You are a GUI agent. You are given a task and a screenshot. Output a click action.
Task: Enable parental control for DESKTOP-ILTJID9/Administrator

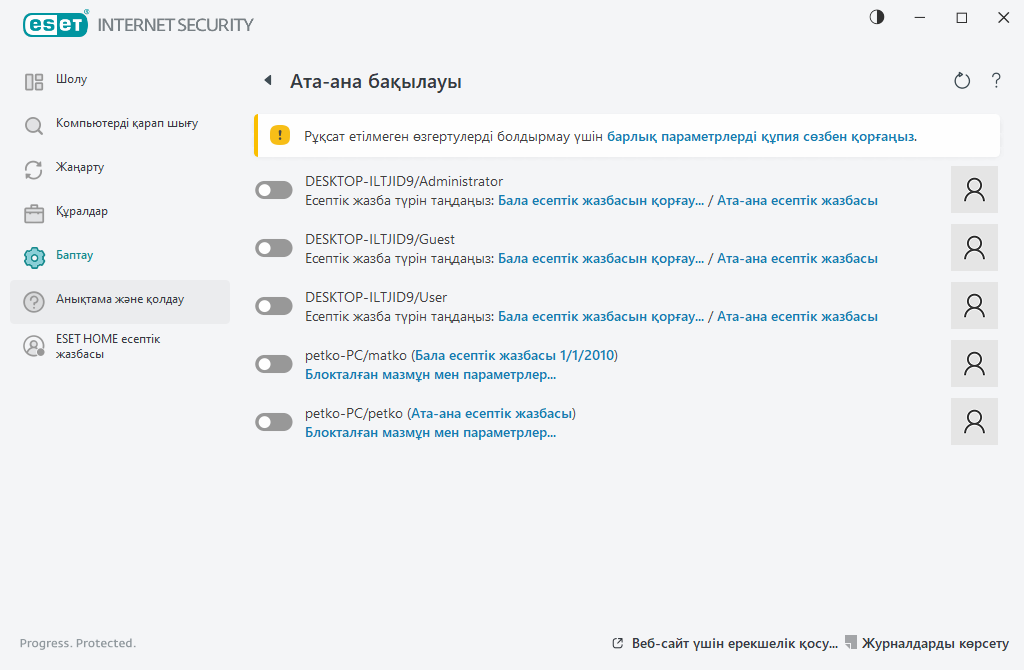point(273,190)
